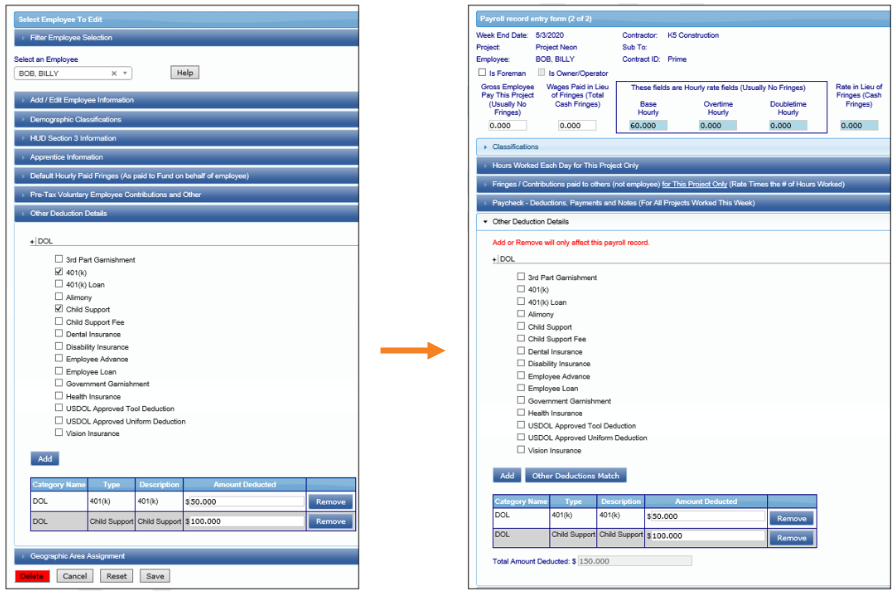This screenshot has width=895, height=593.
Task: Check Child Support in the payroll form
Action: (x=521, y=326)
